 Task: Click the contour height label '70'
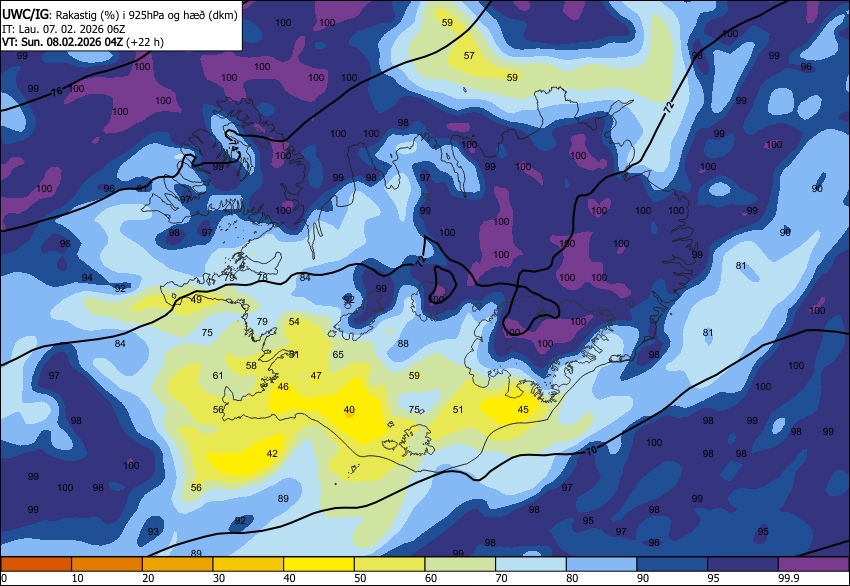point(591,450)
